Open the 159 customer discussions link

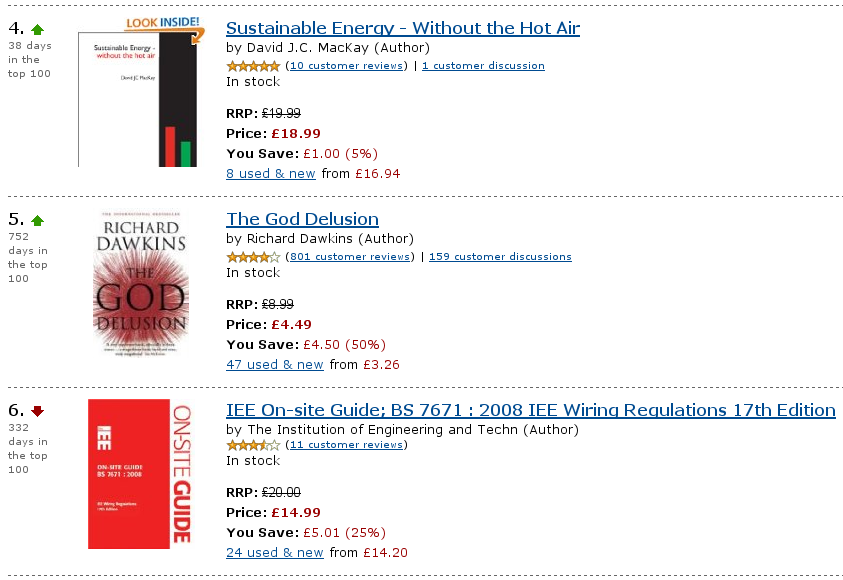click(500, 256)
